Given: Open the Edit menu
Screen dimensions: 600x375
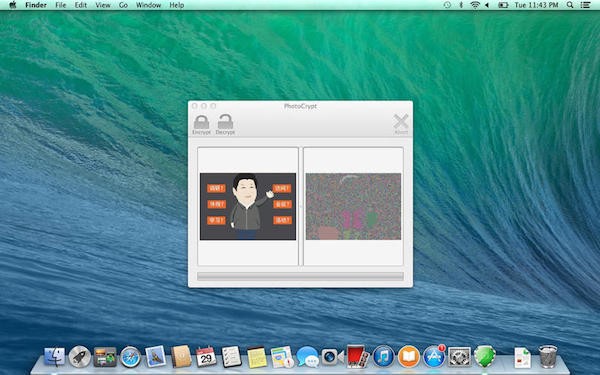Looking at the screenshot, I should click(80, 5).
